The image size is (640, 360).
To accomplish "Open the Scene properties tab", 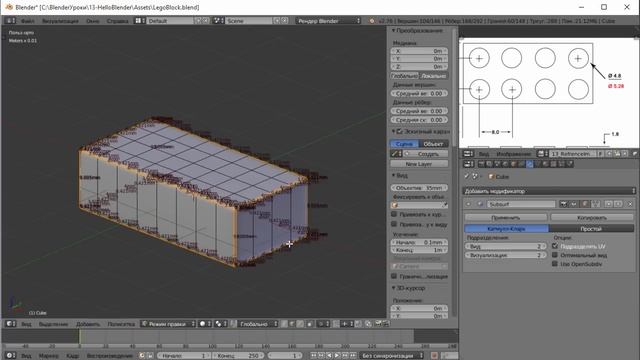I will click(x=497, y=164).
